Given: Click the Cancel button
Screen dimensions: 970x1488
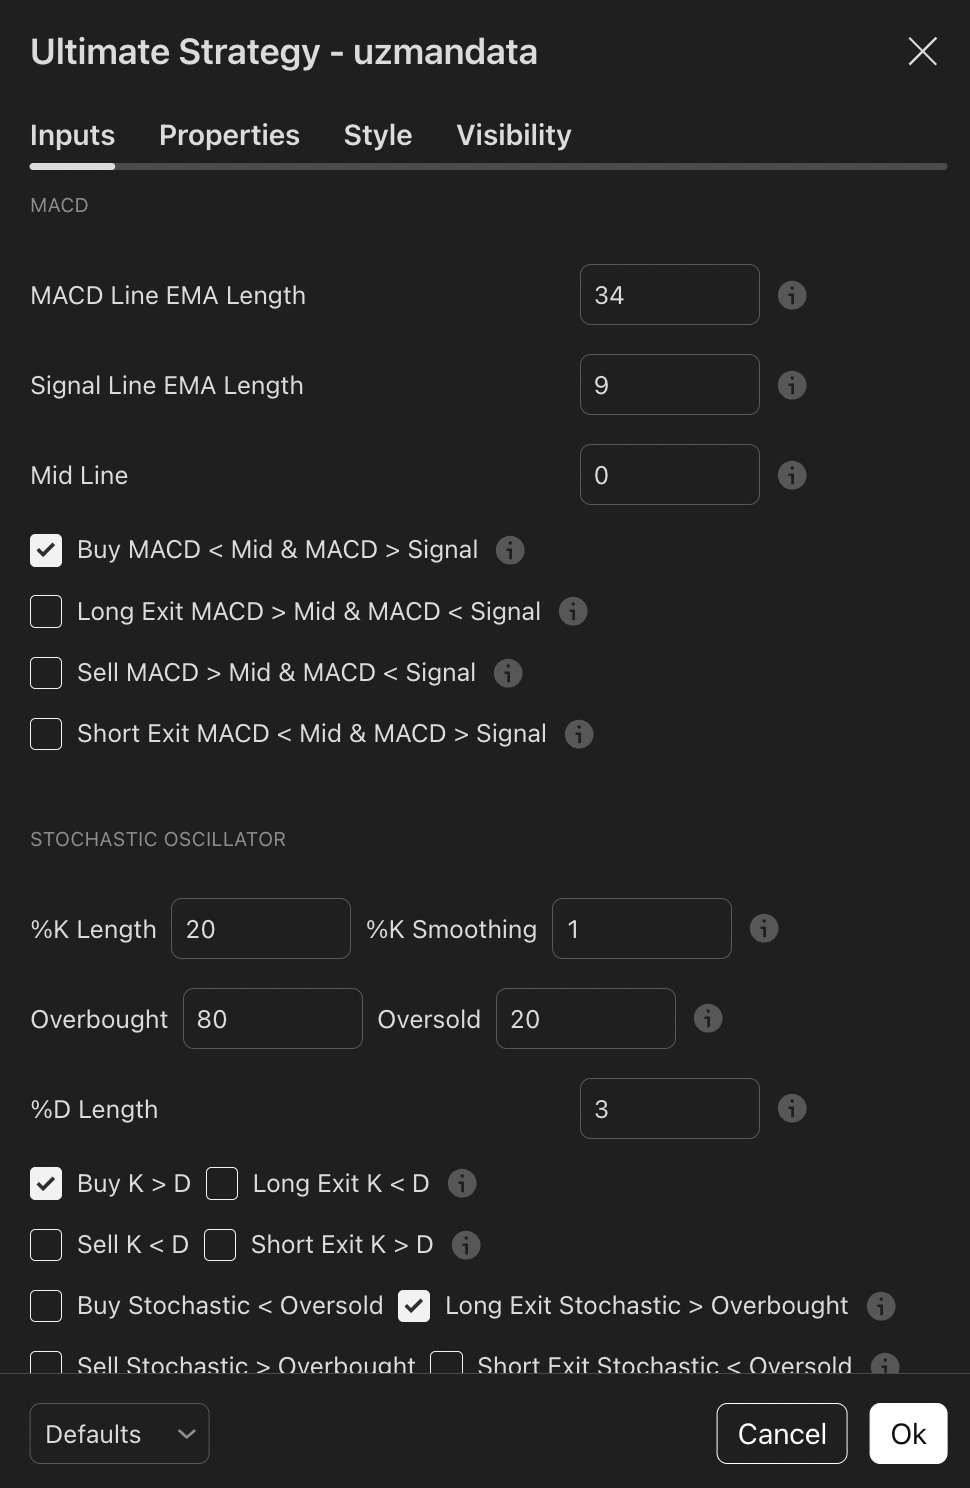Looking at the screenshot, I should pyautogui.click(x=782, y=1434).
